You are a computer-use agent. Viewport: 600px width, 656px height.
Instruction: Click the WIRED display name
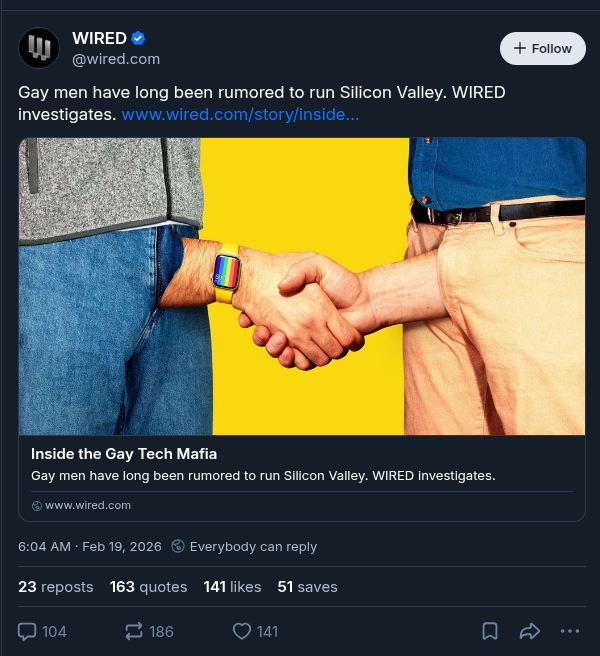tap(99, 38)
